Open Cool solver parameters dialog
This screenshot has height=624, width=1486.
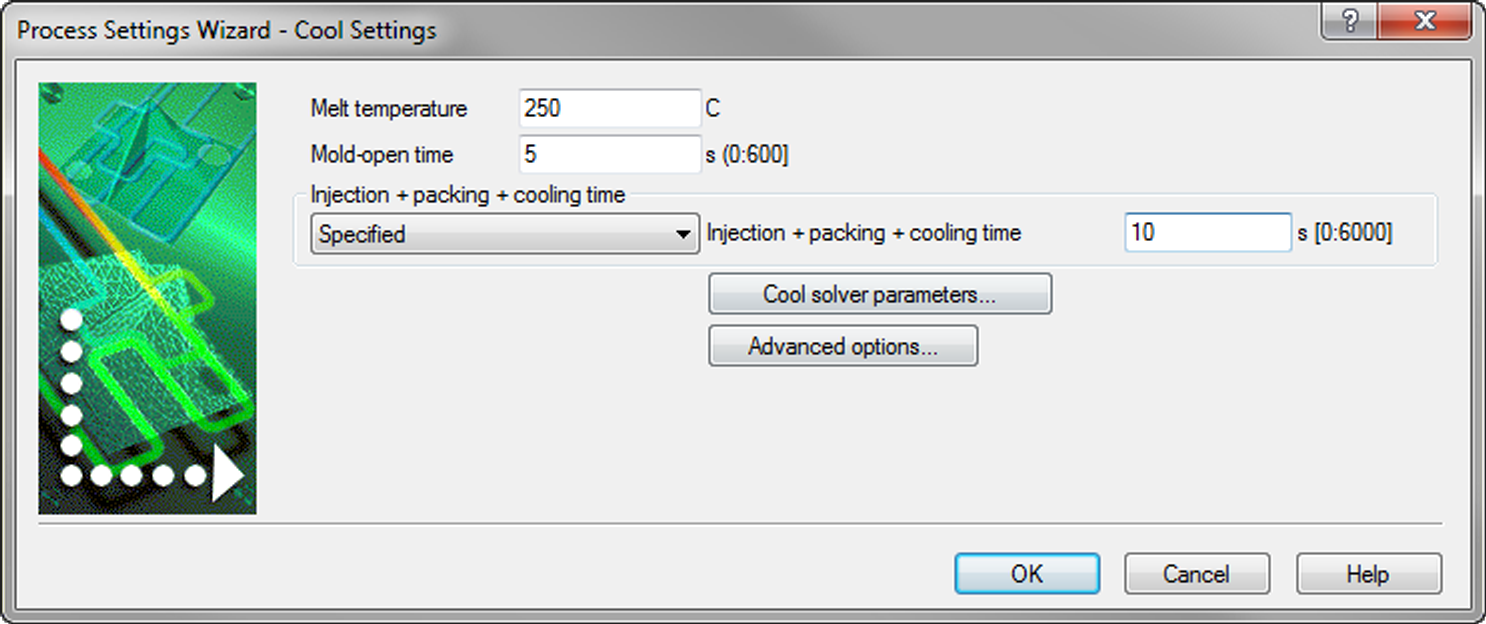pos(880,295)
